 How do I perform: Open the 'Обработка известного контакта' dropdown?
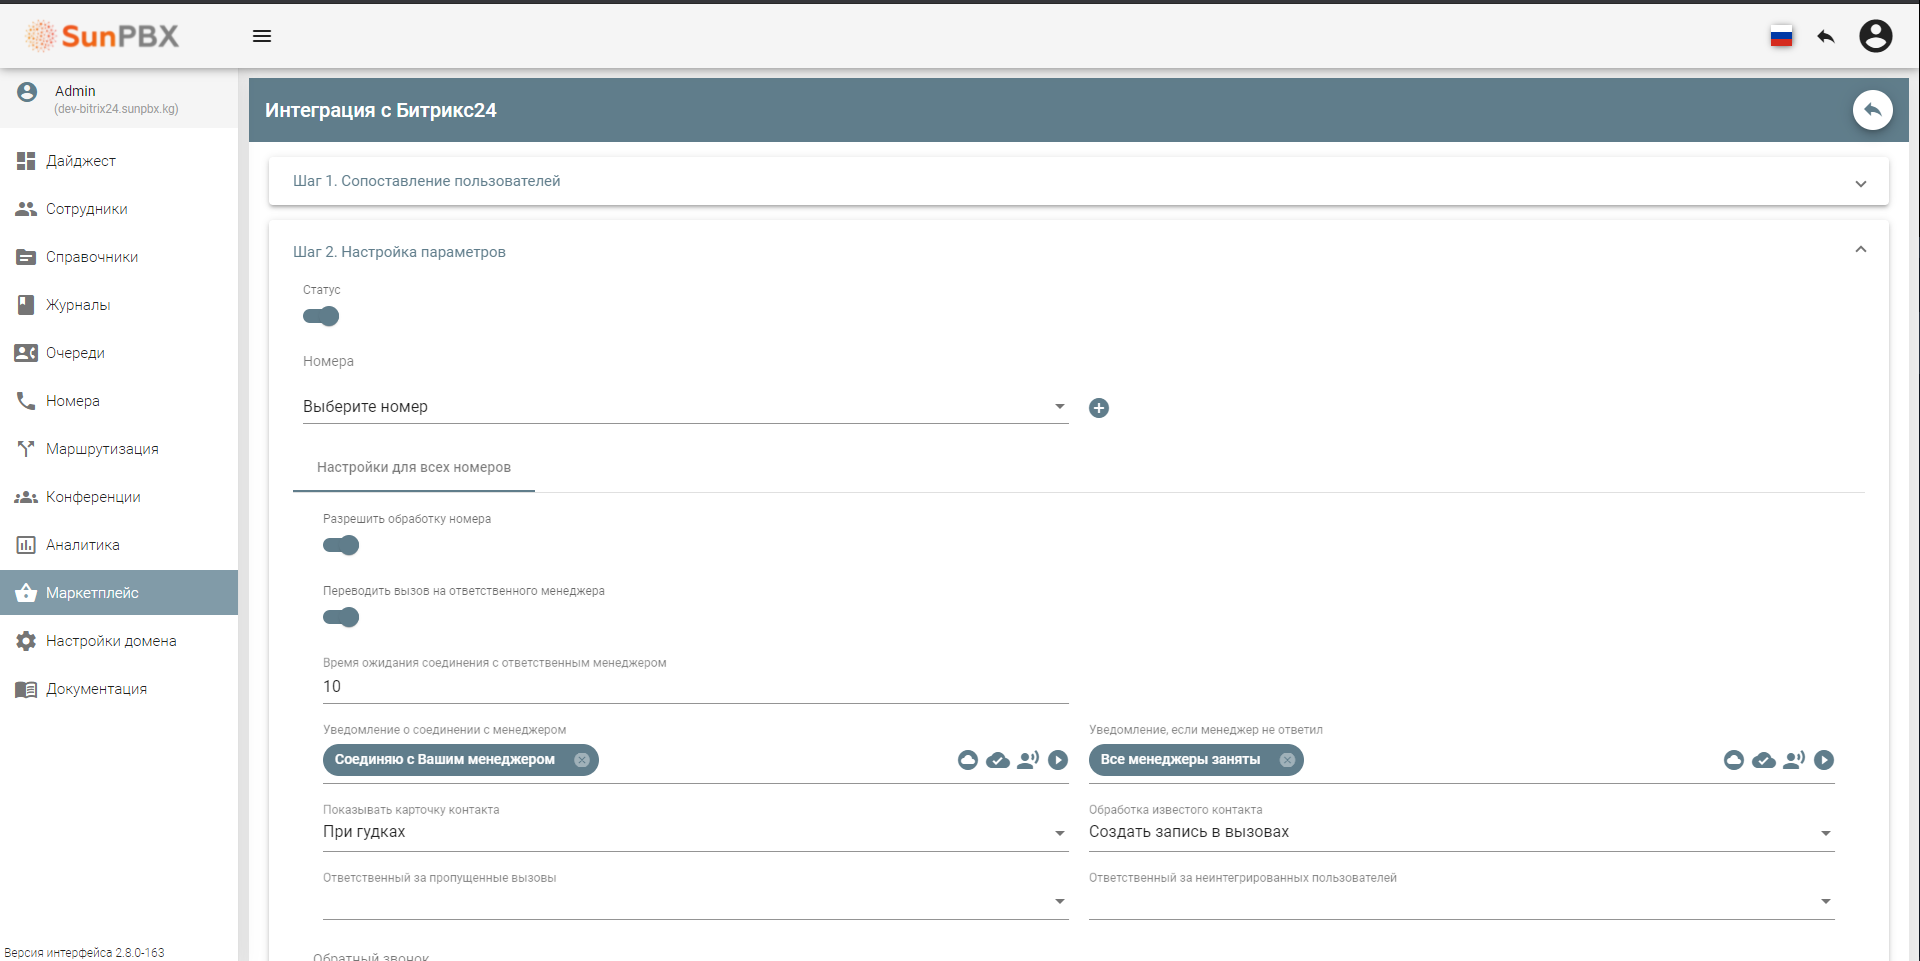[x=1461, y=832]
